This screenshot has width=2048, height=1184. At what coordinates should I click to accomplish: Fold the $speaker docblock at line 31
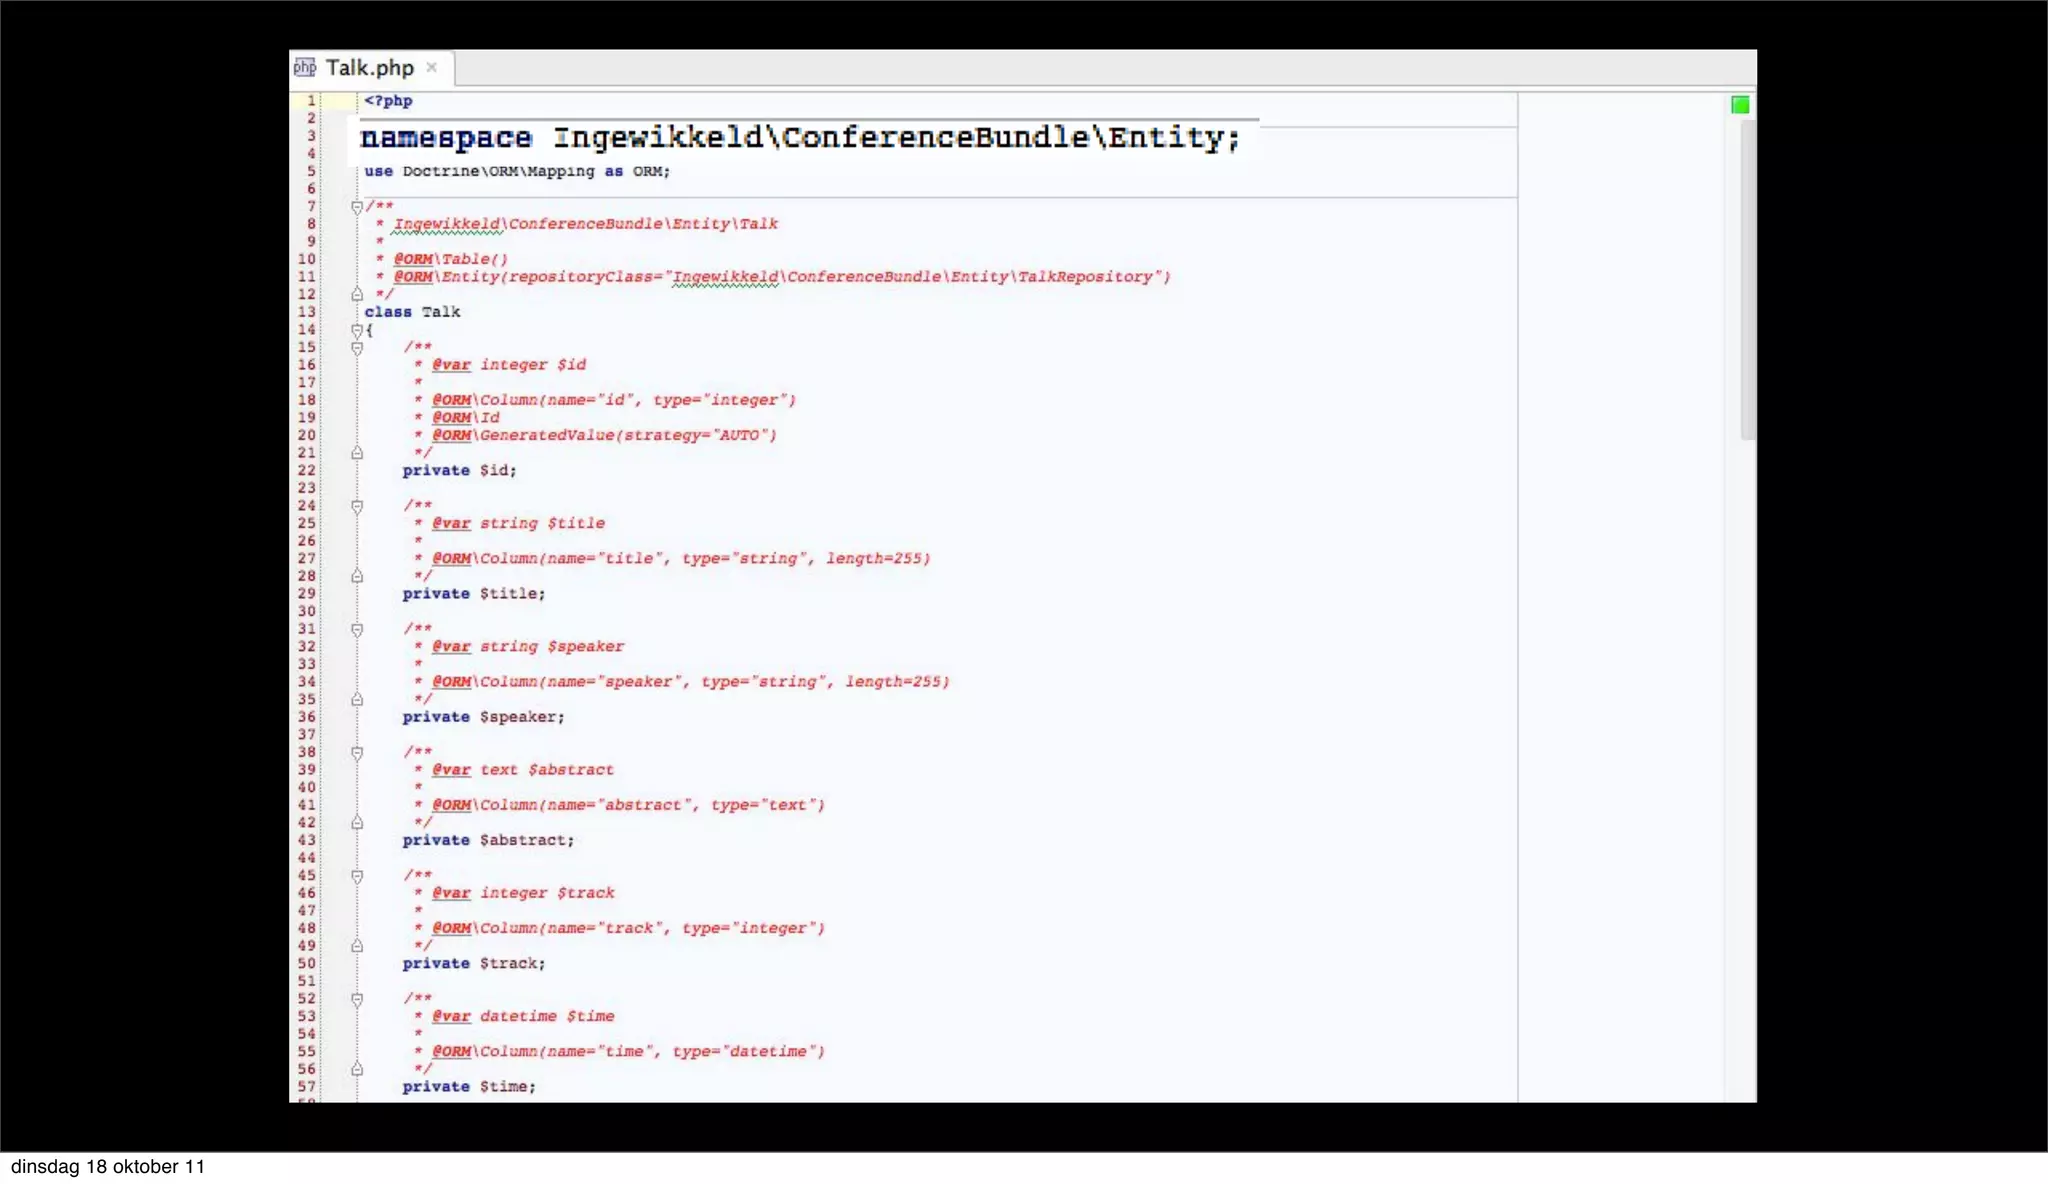pos(357,629)
